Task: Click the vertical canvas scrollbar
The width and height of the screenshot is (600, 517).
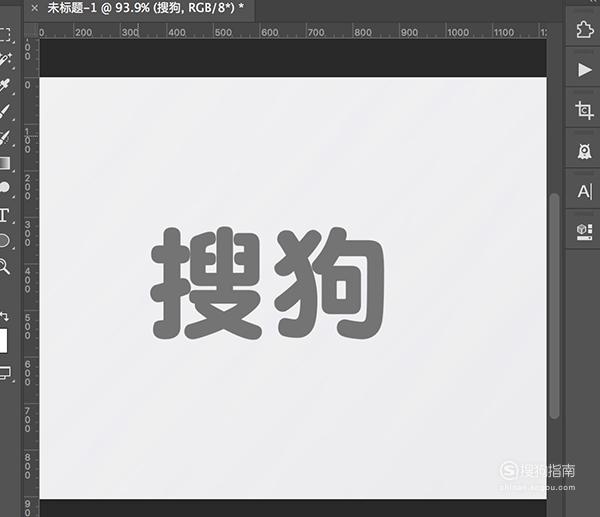Action: (554, 306)
